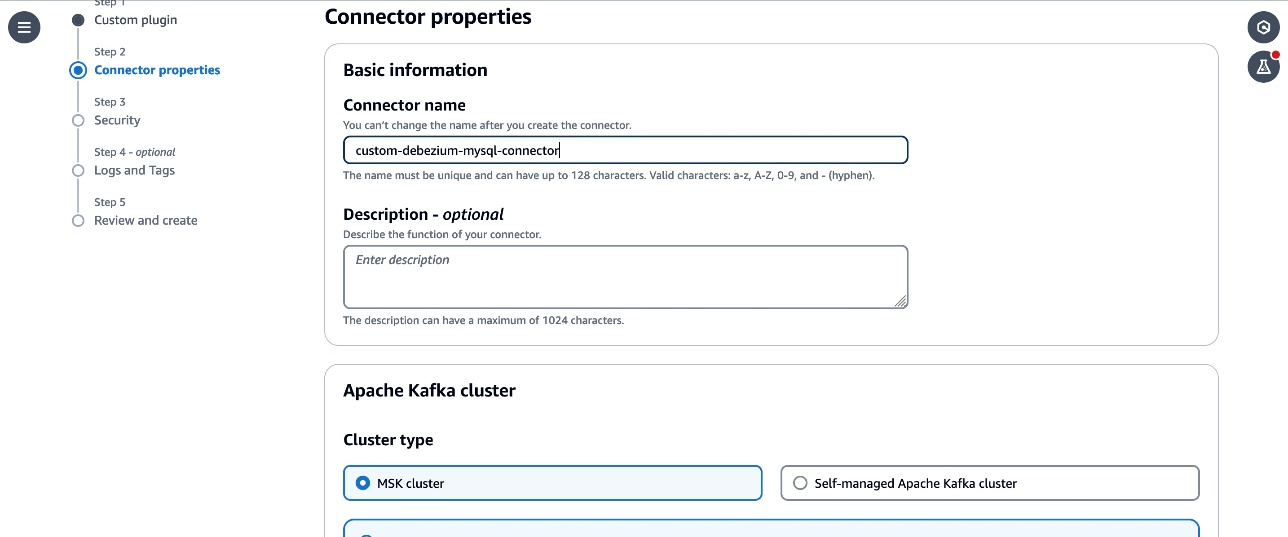Go to Review and create step
Image resolution: width=1288 pixels, height=537 pixels.
tap(146, 220)
